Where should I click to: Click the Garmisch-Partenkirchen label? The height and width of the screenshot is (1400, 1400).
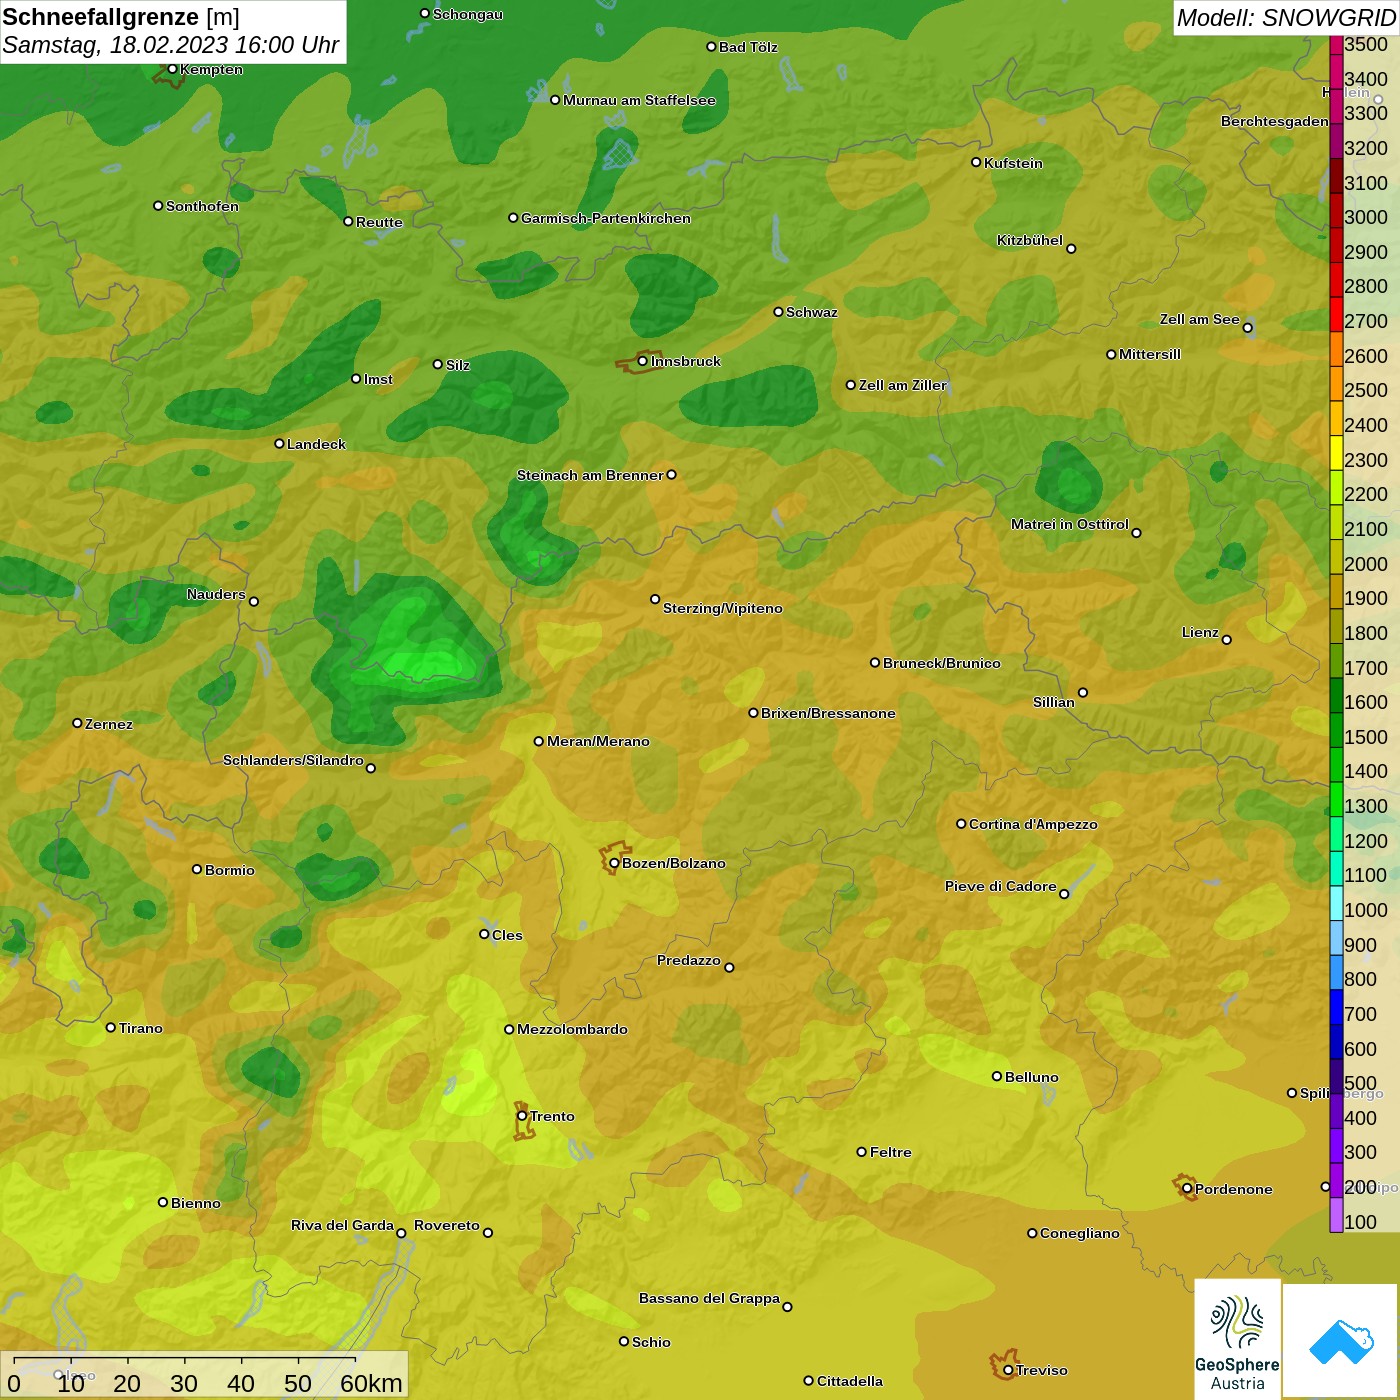(606, 218)
